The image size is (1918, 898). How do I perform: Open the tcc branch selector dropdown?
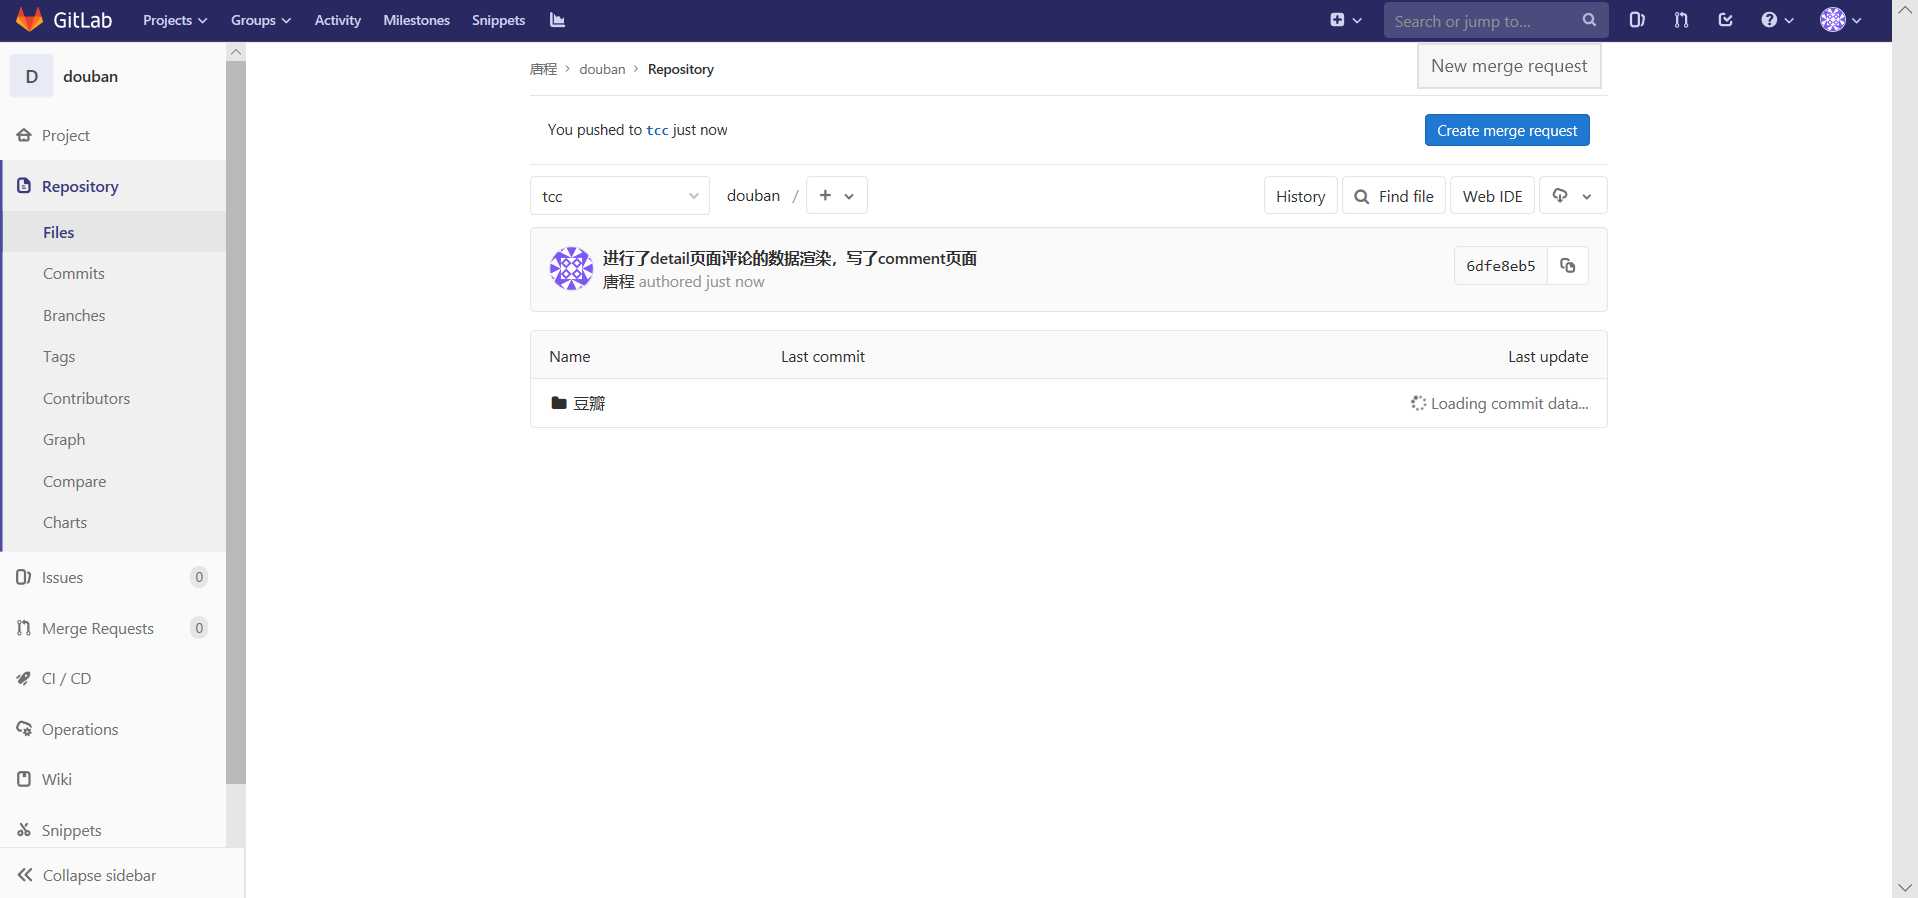620,196
